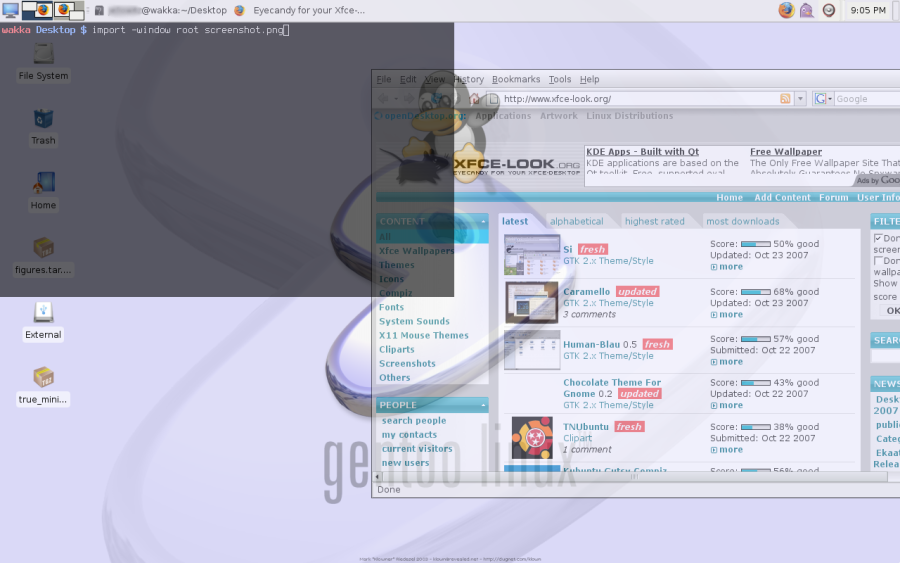
Task: Select the External USB drive desktop icon
Action: (43, 321)
